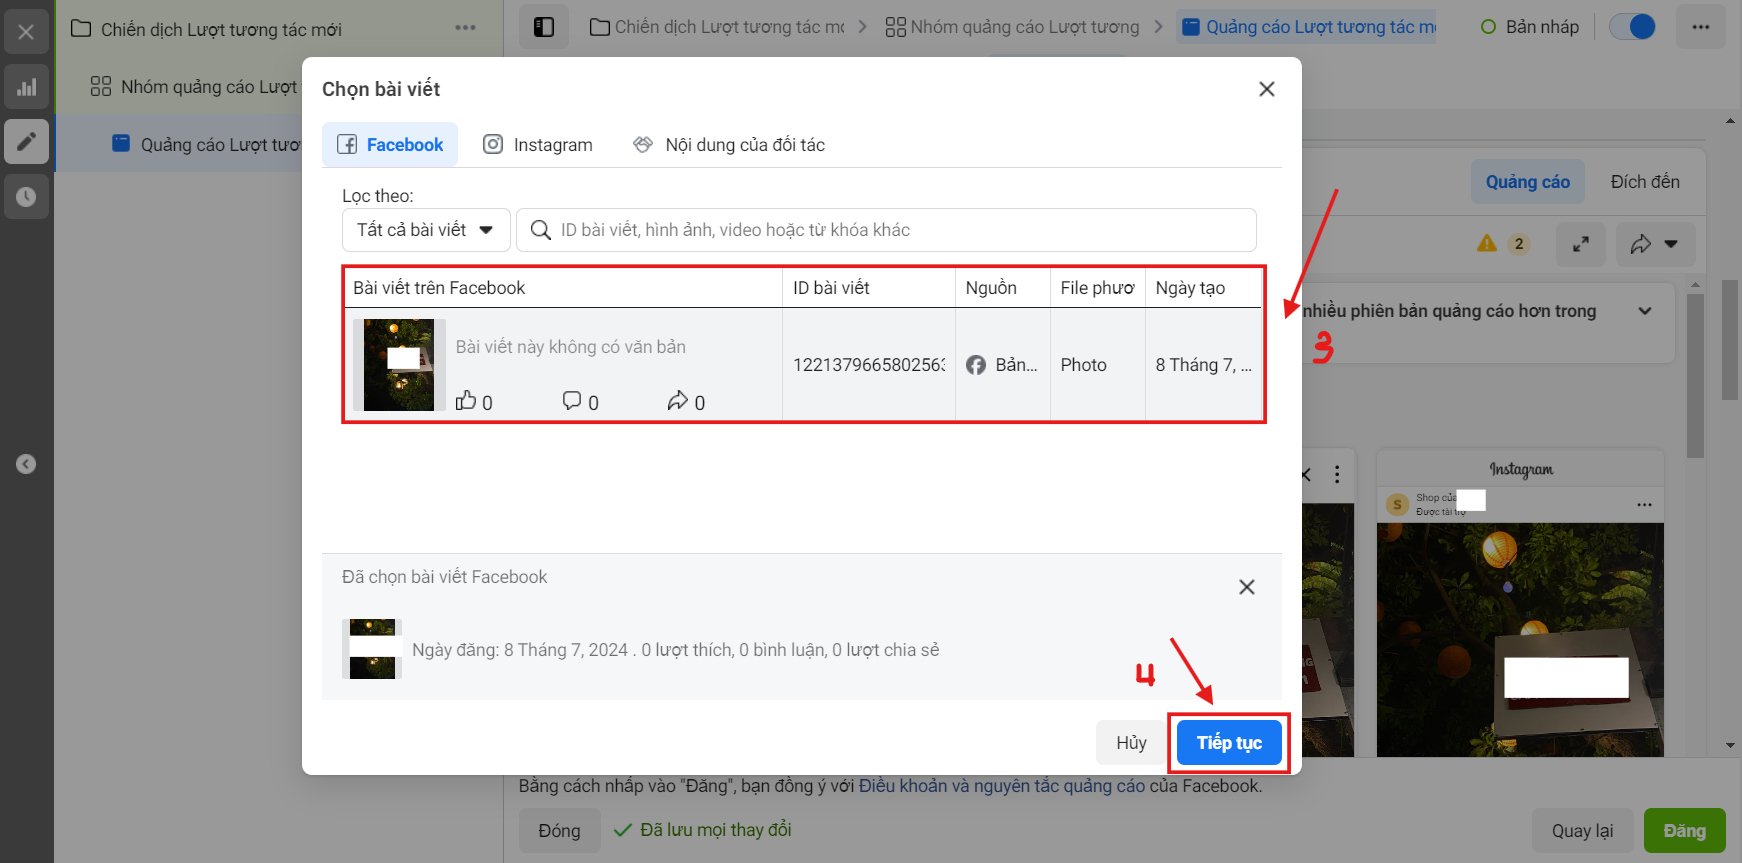
Task: Click the text Bài viết này không có văn bản
Action: 571,347
